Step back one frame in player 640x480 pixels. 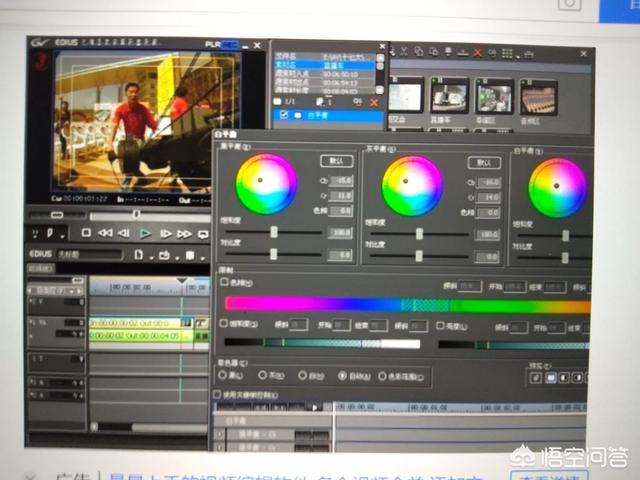[x=124, y=233]
